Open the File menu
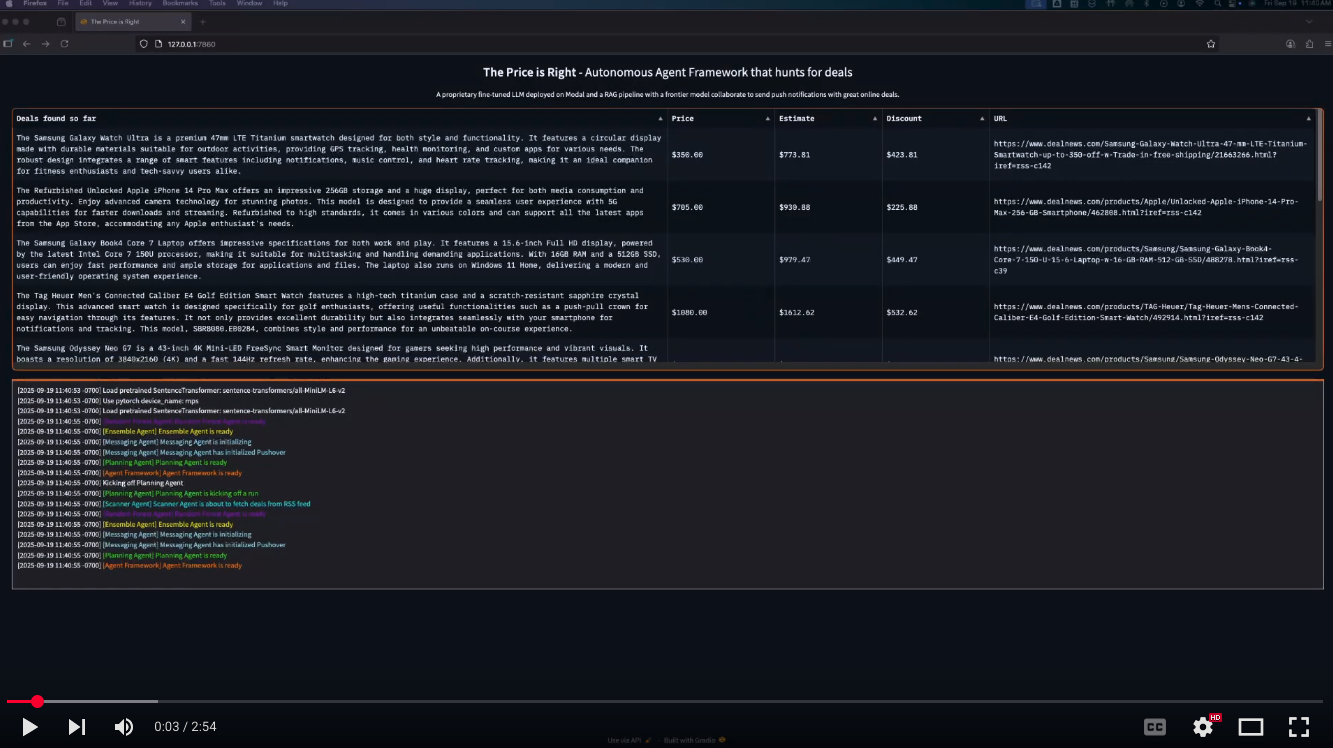 [x=63, y=3]
